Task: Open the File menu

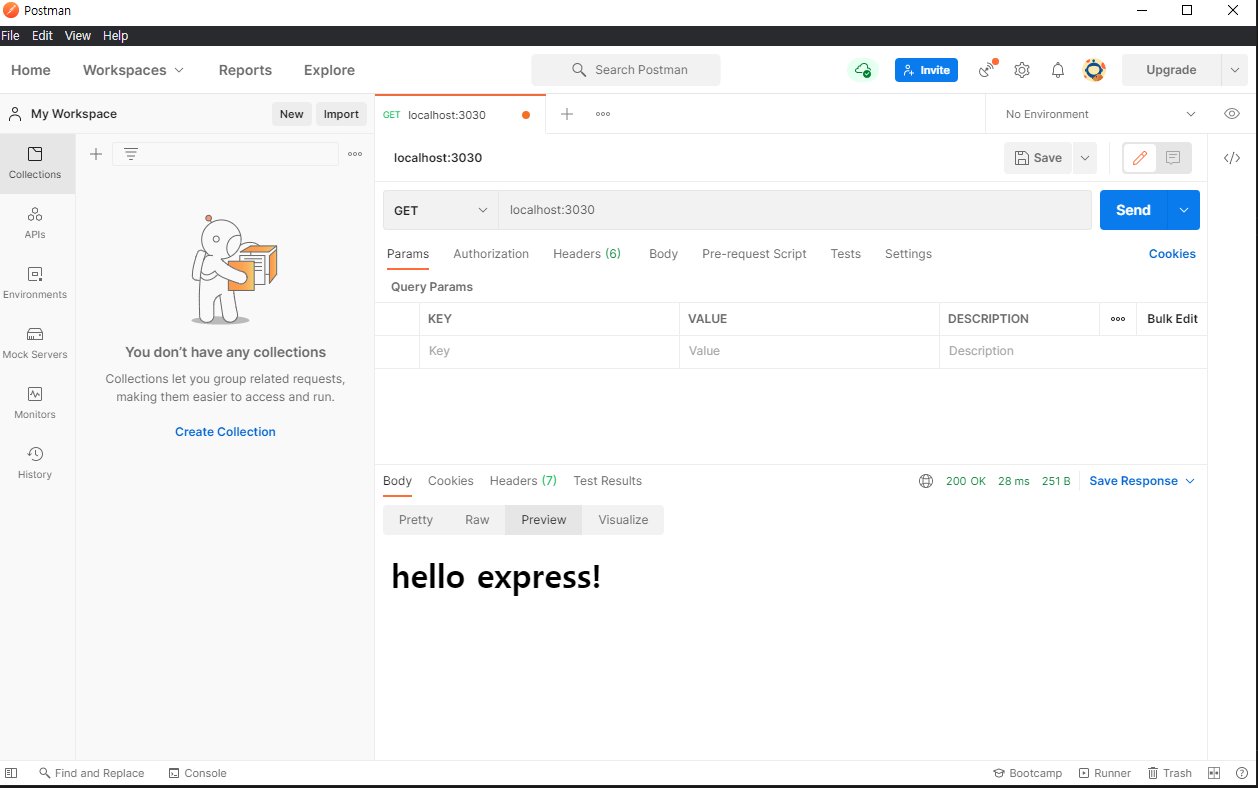Action: (x=10, y=35)
